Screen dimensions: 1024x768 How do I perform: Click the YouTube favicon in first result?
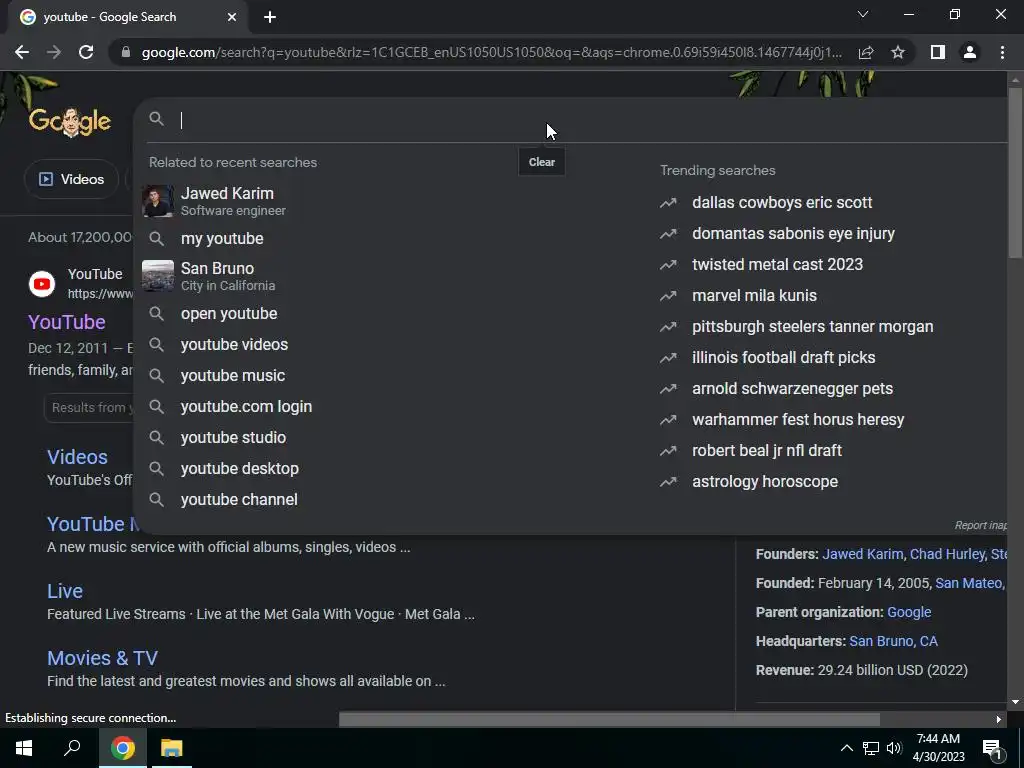[42, 284]
